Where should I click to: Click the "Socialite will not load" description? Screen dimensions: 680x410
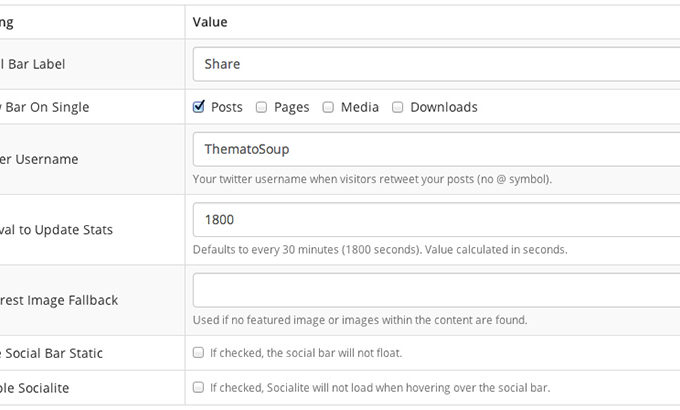379,388
